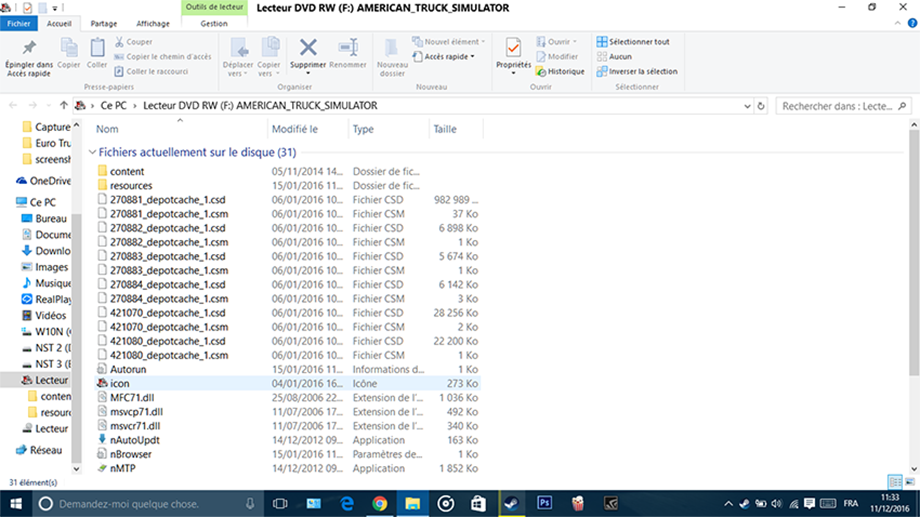Open the Fichier tab
The image size is (920, 517).
(19, 23)
